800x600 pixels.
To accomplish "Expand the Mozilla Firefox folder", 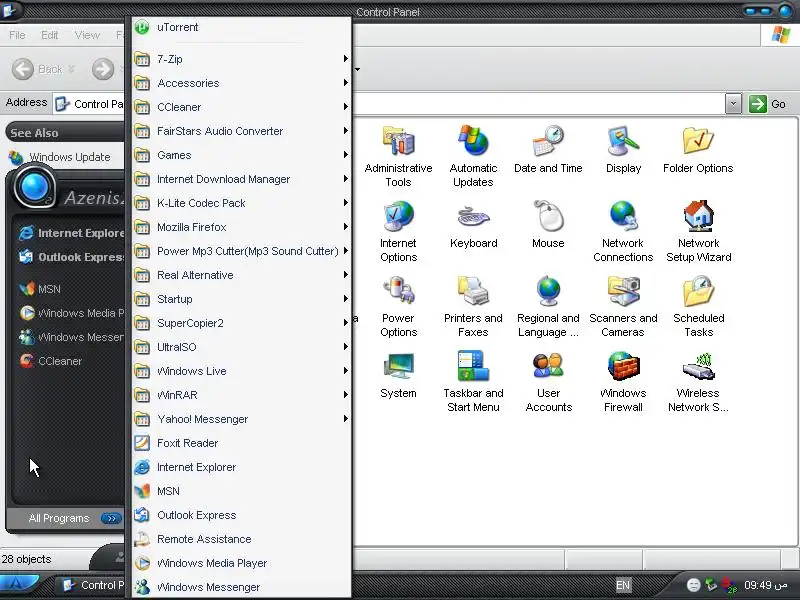I will [242, 227].
